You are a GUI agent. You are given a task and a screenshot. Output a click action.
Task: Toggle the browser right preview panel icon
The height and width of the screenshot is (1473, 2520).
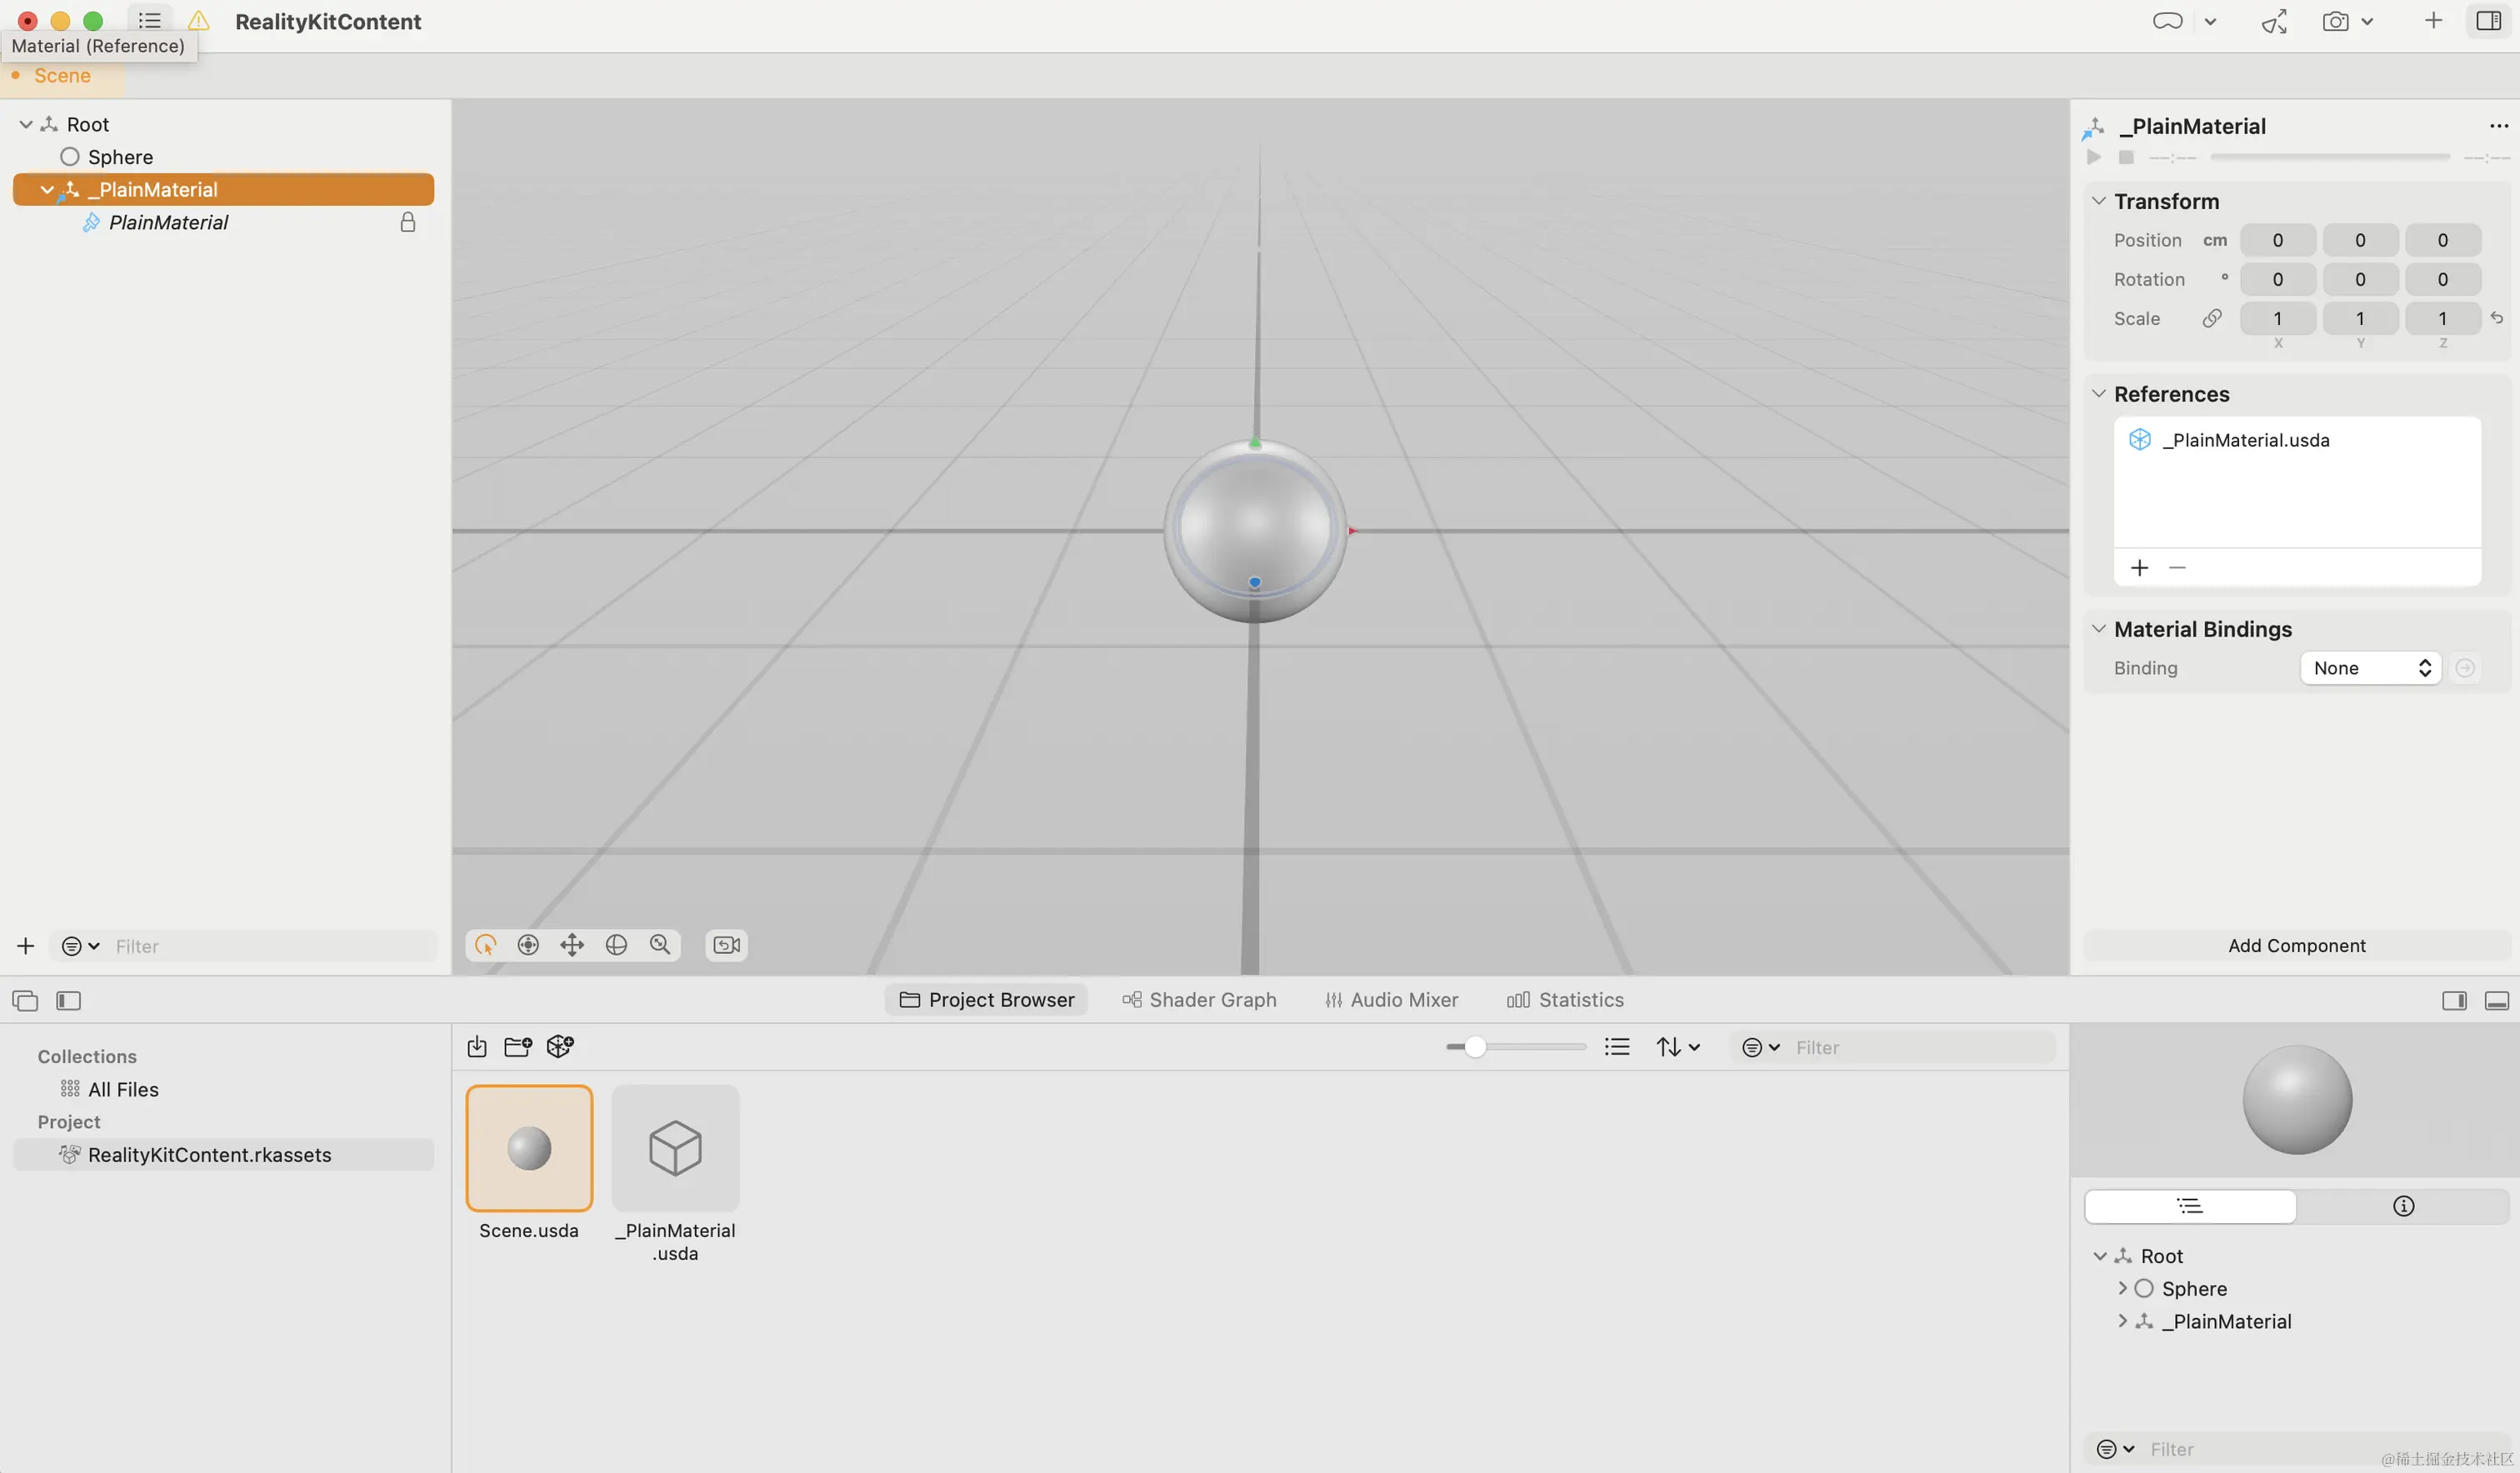pos(2454,1001)
